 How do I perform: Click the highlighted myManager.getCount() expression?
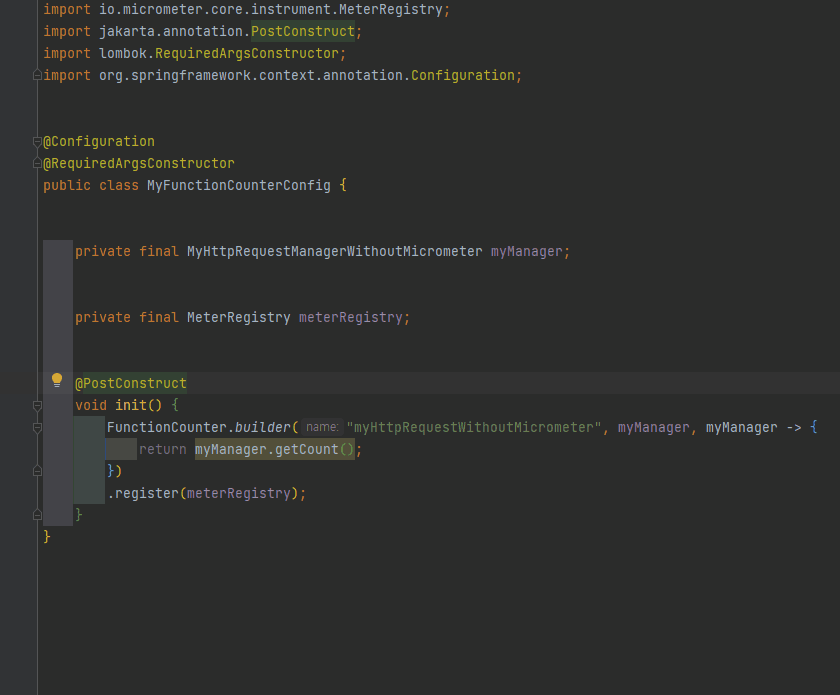[274, 449]
